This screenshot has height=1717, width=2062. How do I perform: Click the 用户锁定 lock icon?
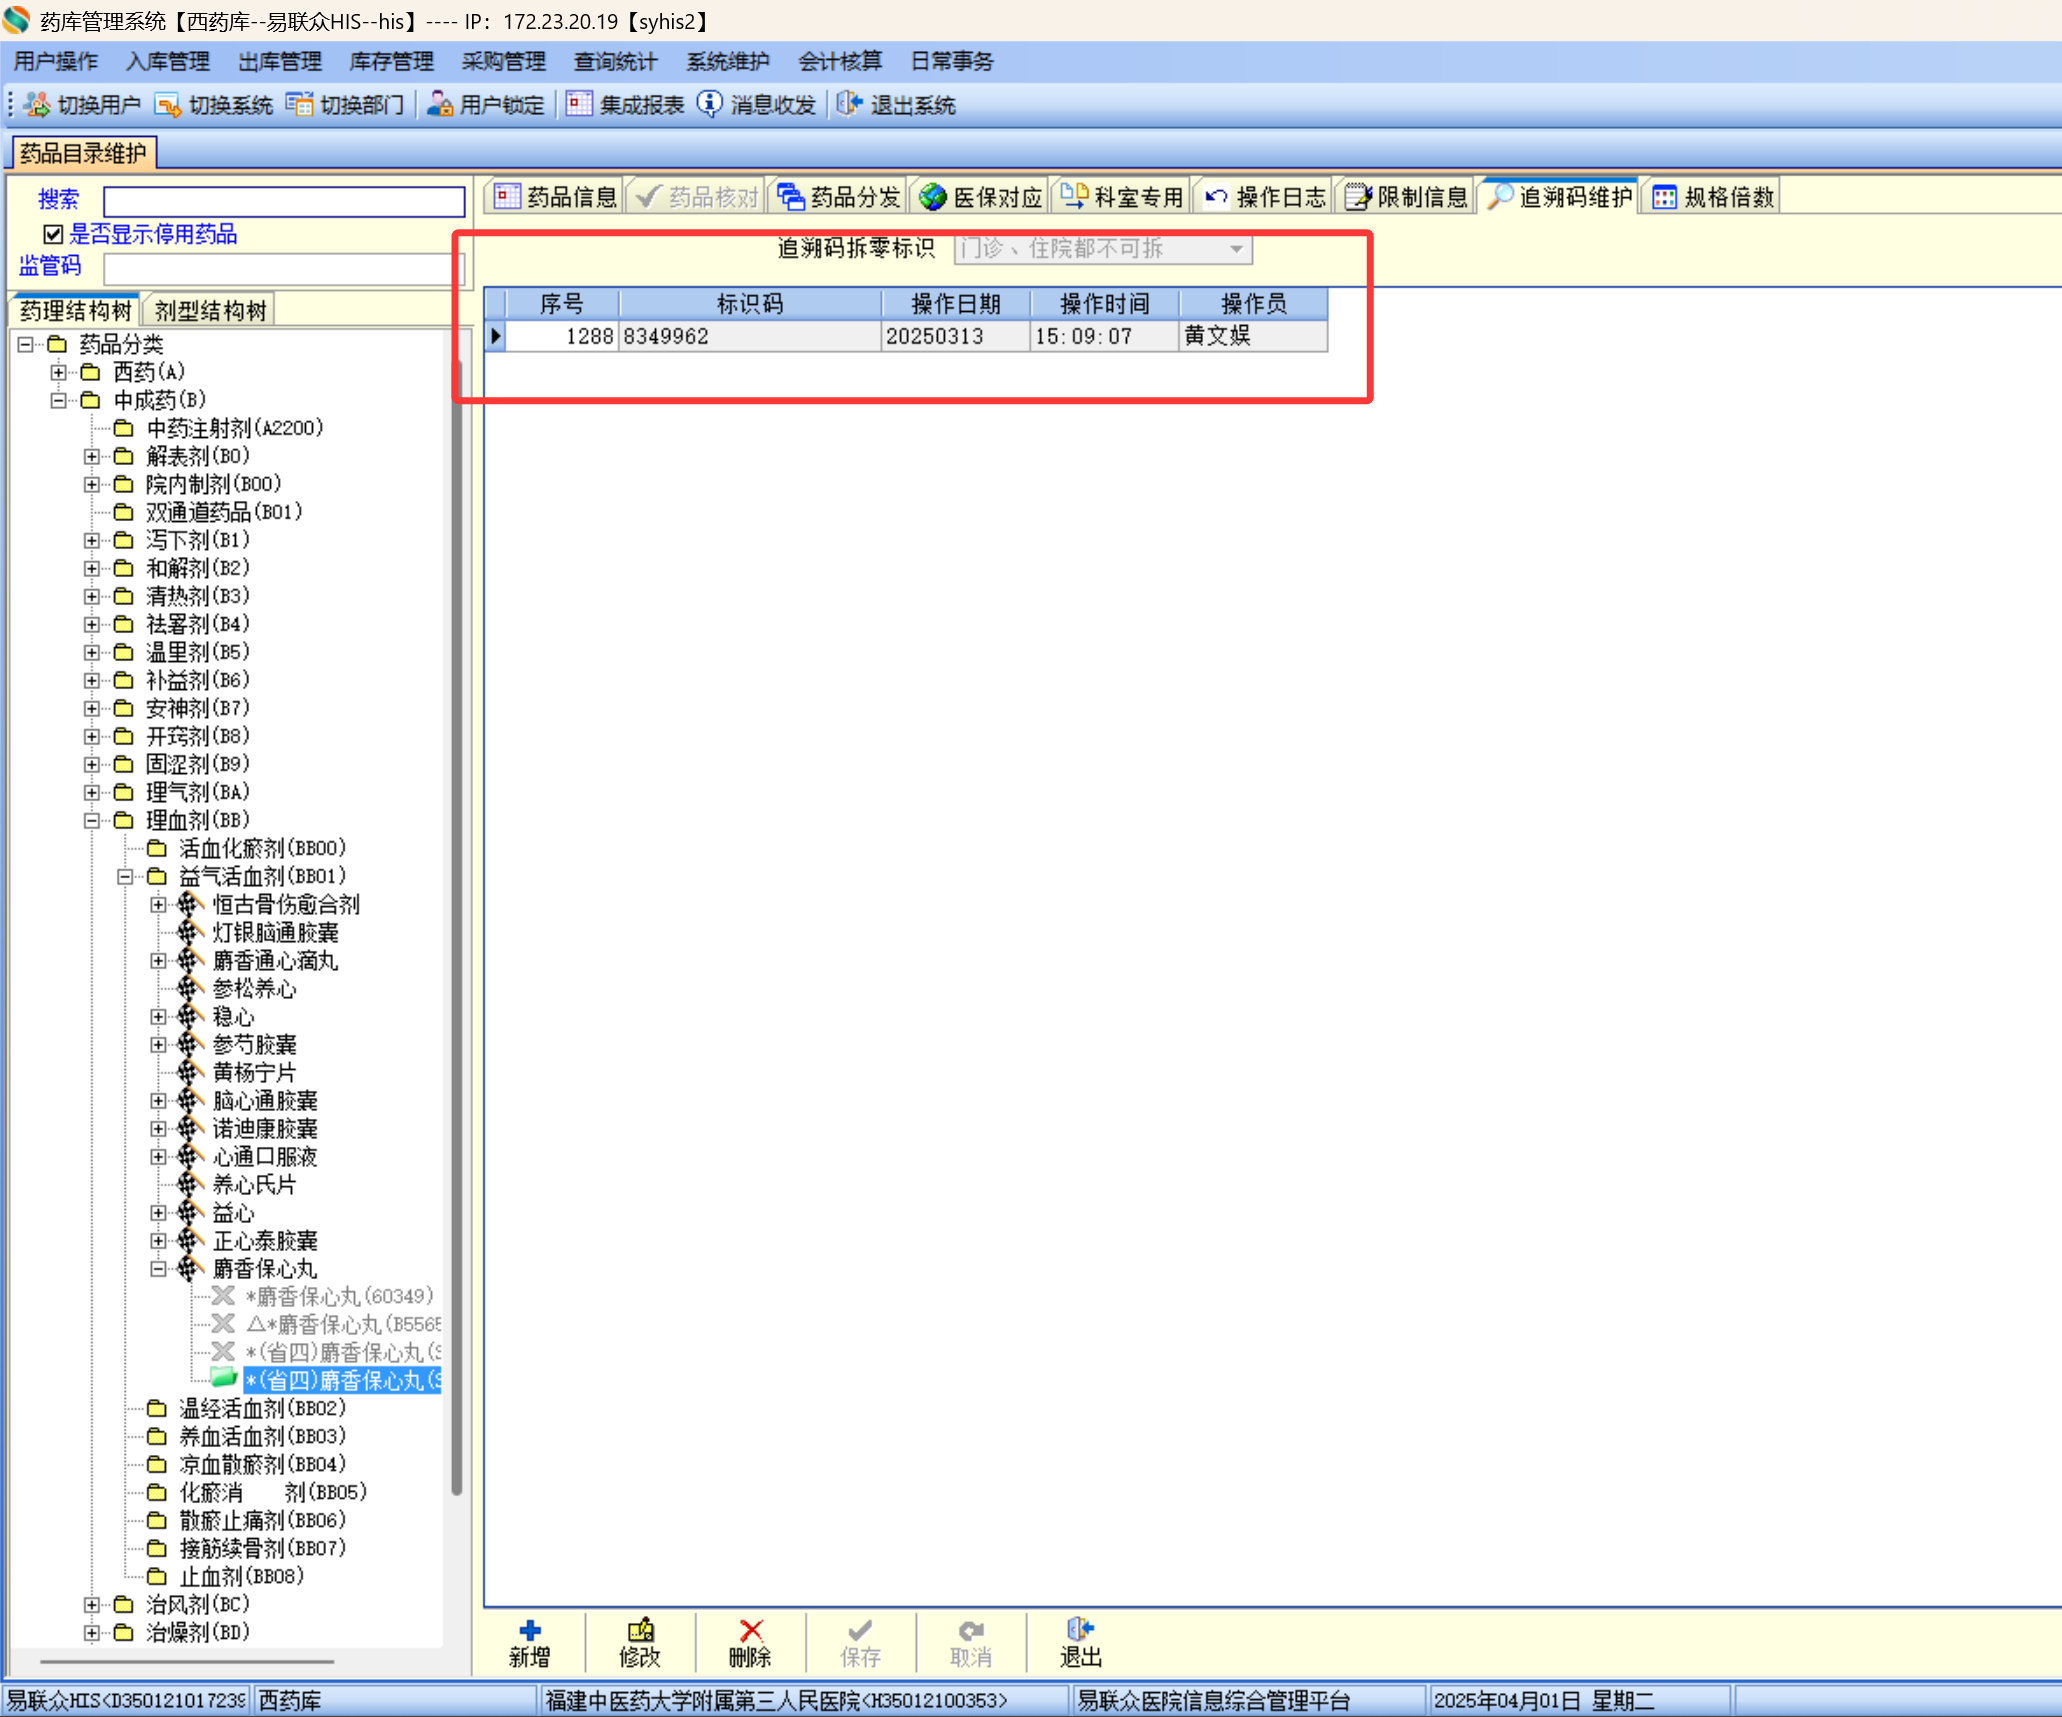(x=439, y=104)
